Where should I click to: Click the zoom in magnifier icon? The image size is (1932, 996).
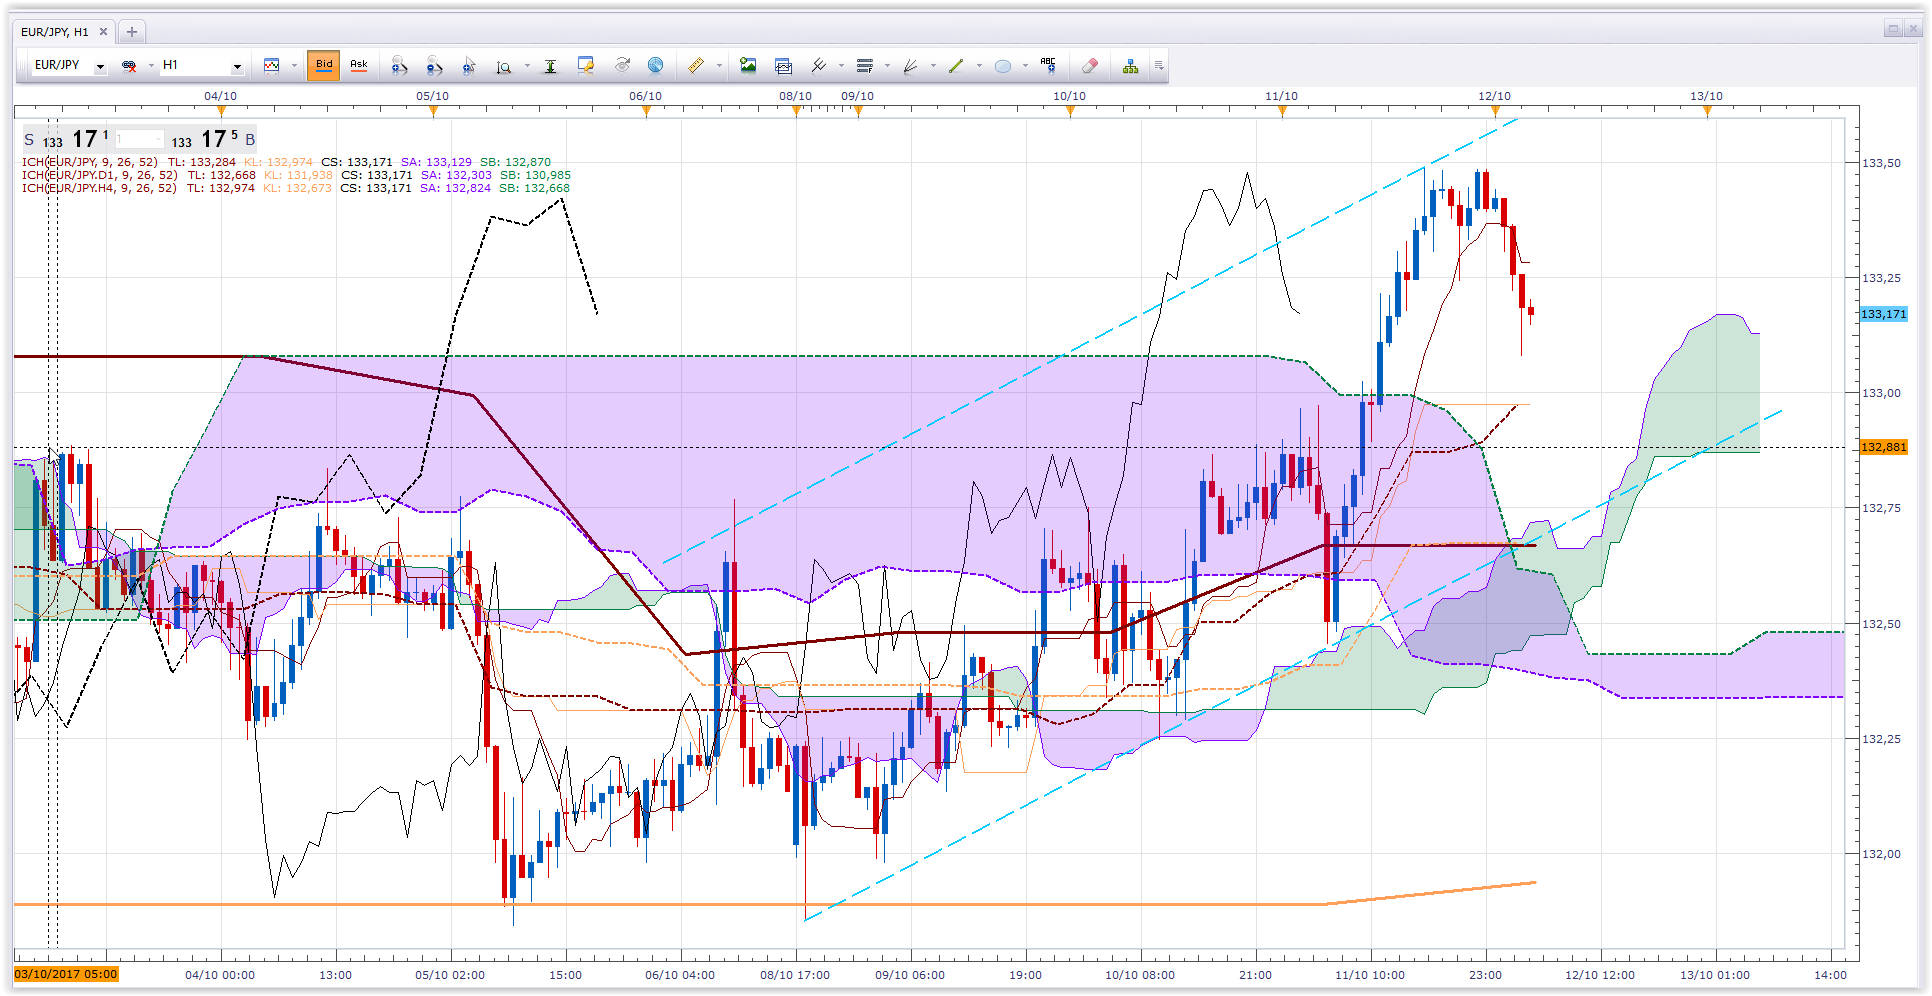[399, 66]
